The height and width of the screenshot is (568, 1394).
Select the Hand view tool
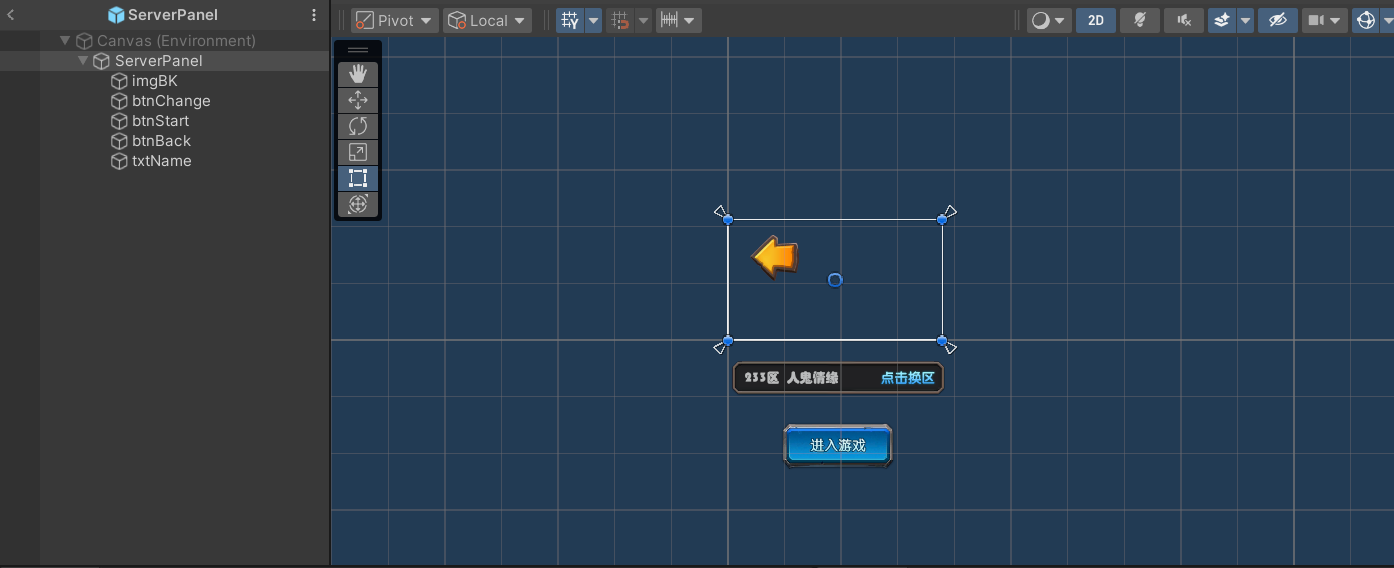[x=358, y=74]
